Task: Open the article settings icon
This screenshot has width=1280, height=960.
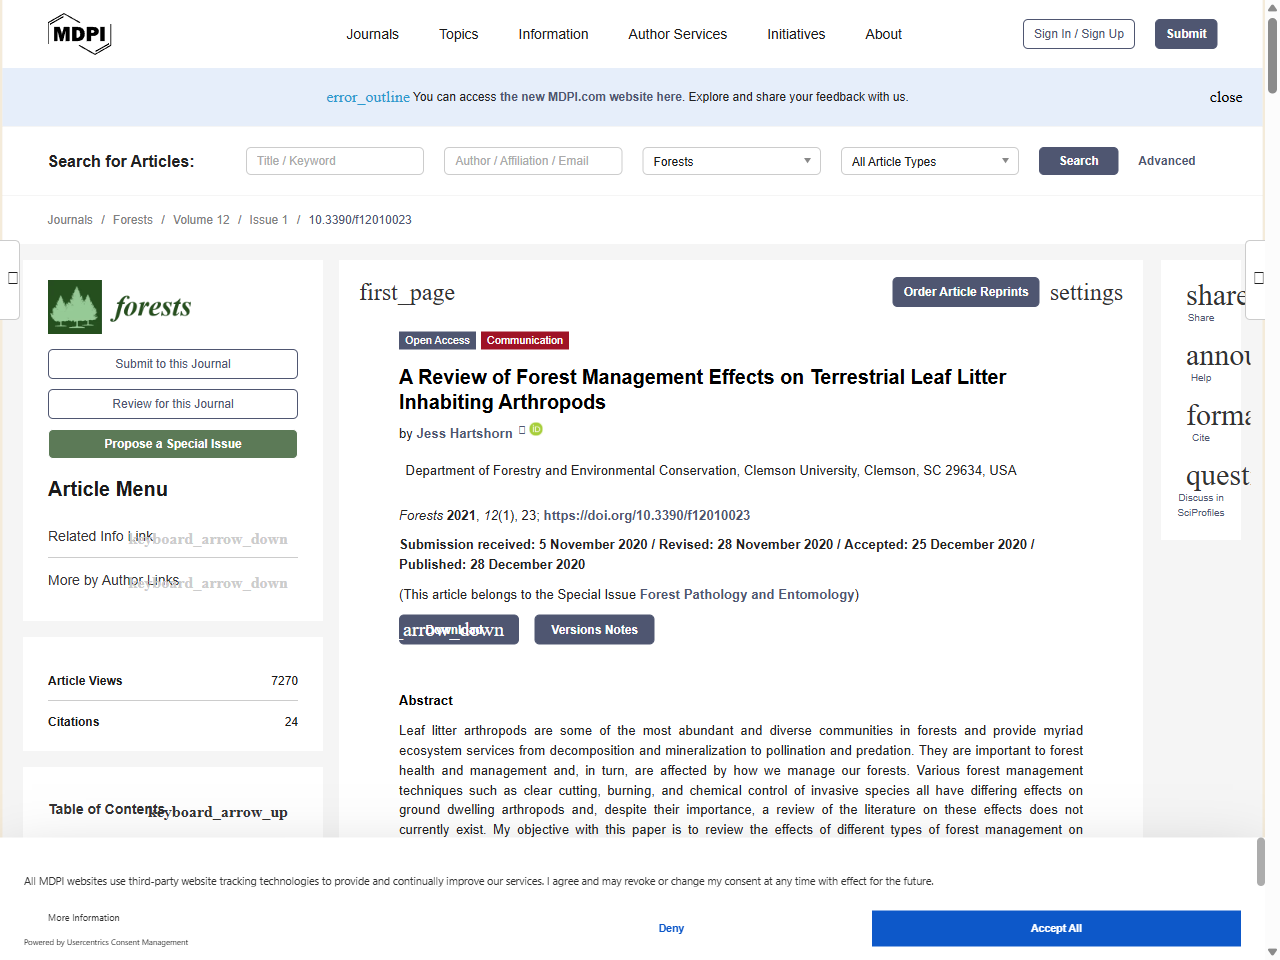Action: [x=1086, y=292]
